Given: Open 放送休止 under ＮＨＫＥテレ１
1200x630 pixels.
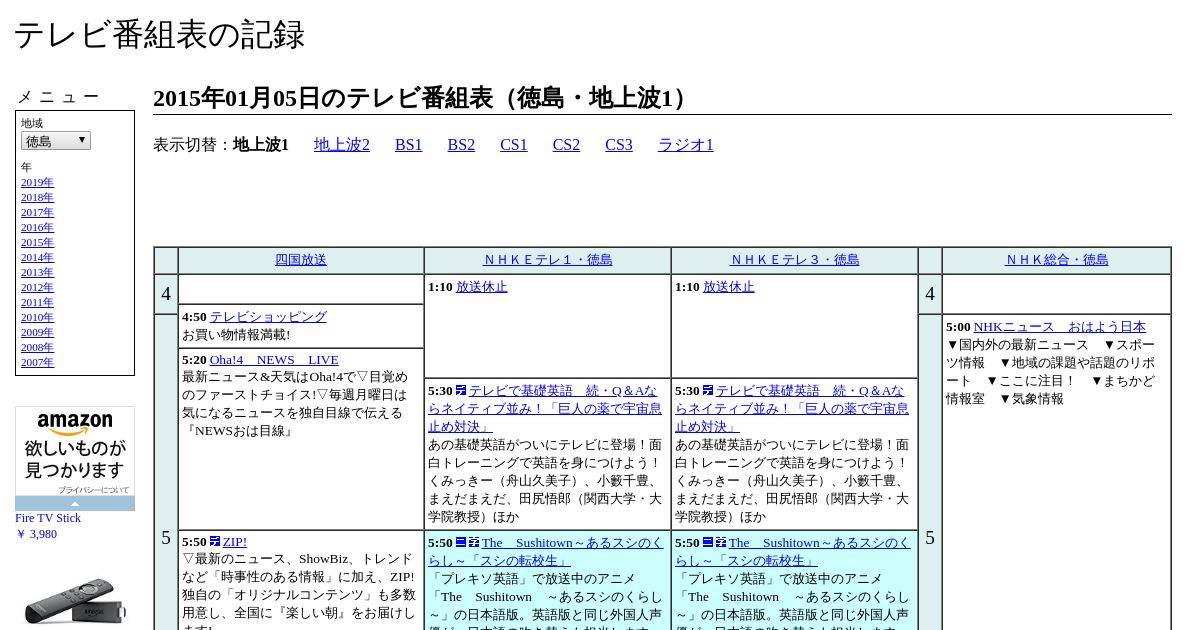Looking at the screenshot, I should point(482,287).
